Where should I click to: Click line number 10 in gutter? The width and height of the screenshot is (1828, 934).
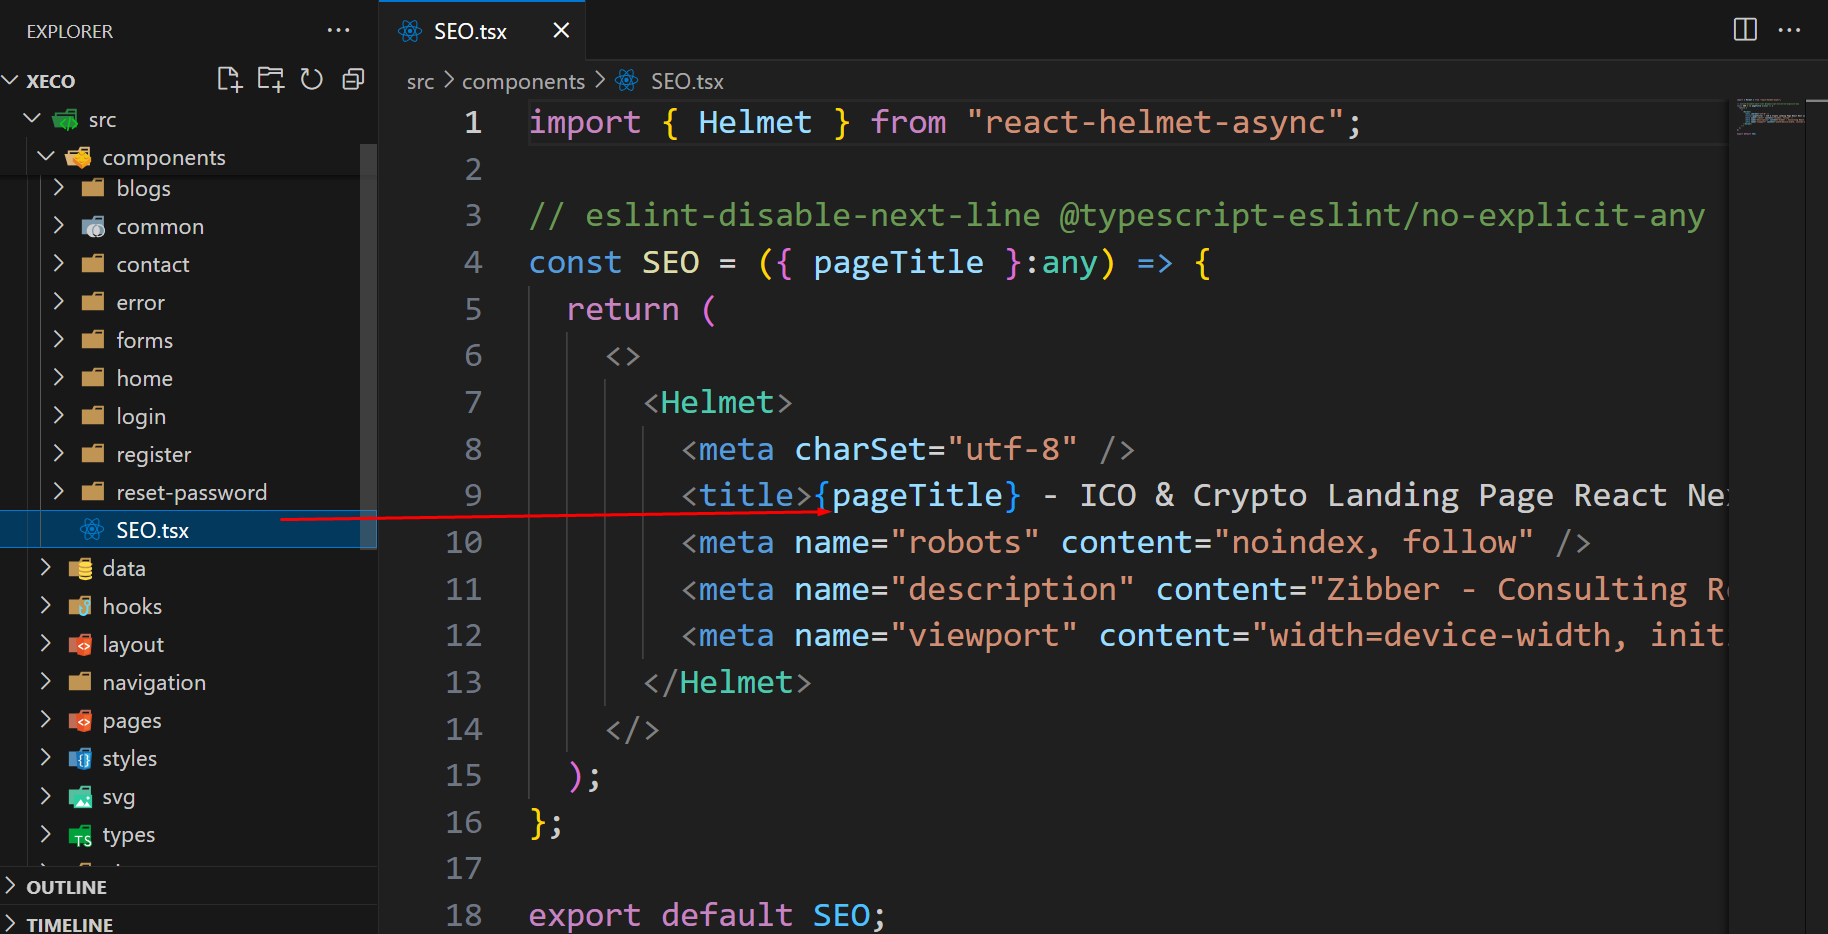point(463,542)
